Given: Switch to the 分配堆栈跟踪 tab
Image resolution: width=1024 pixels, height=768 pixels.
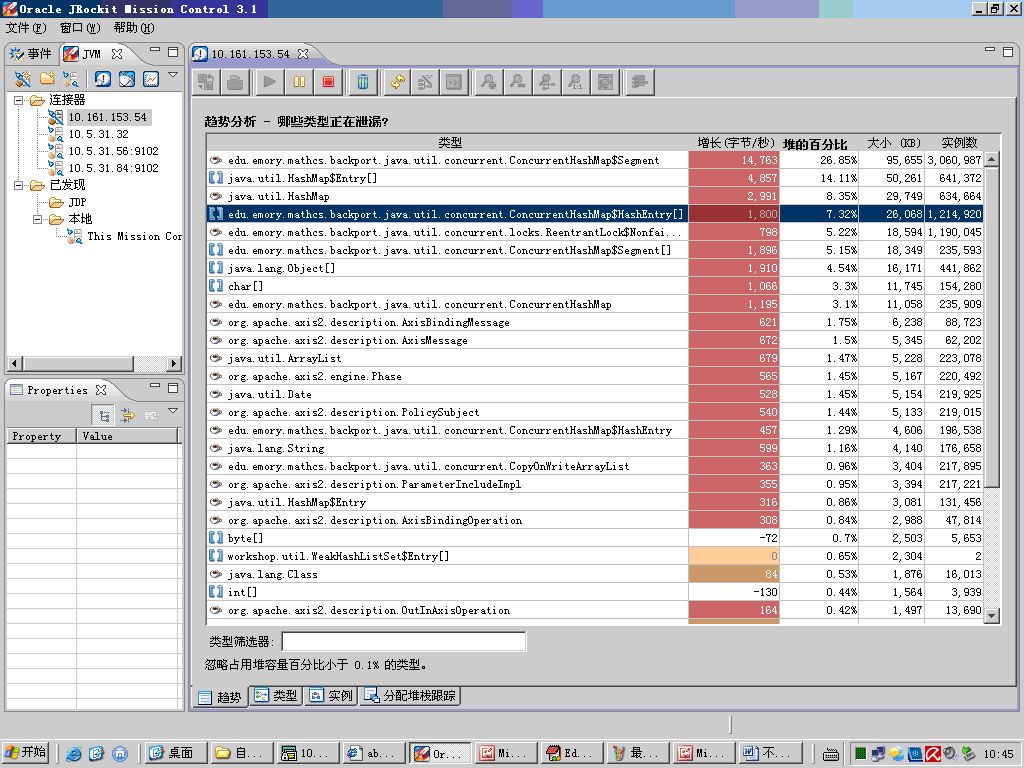Looking at the screenshot, I should coord(411,696).
